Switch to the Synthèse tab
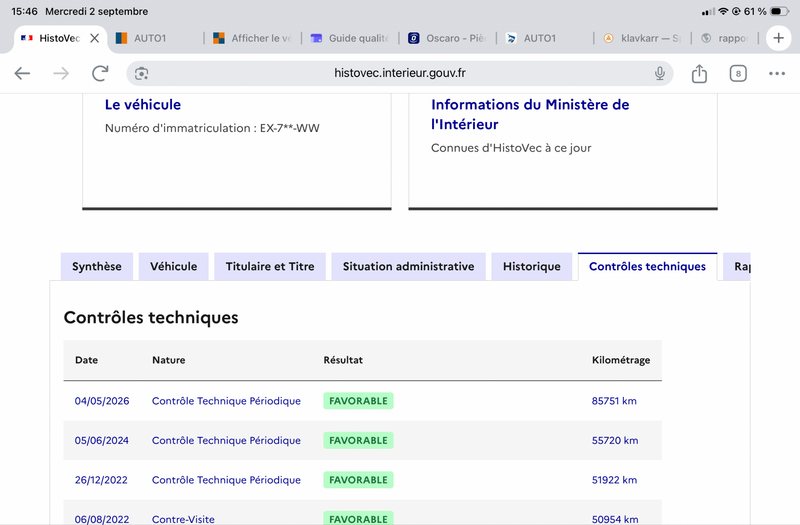 point(97,266)
